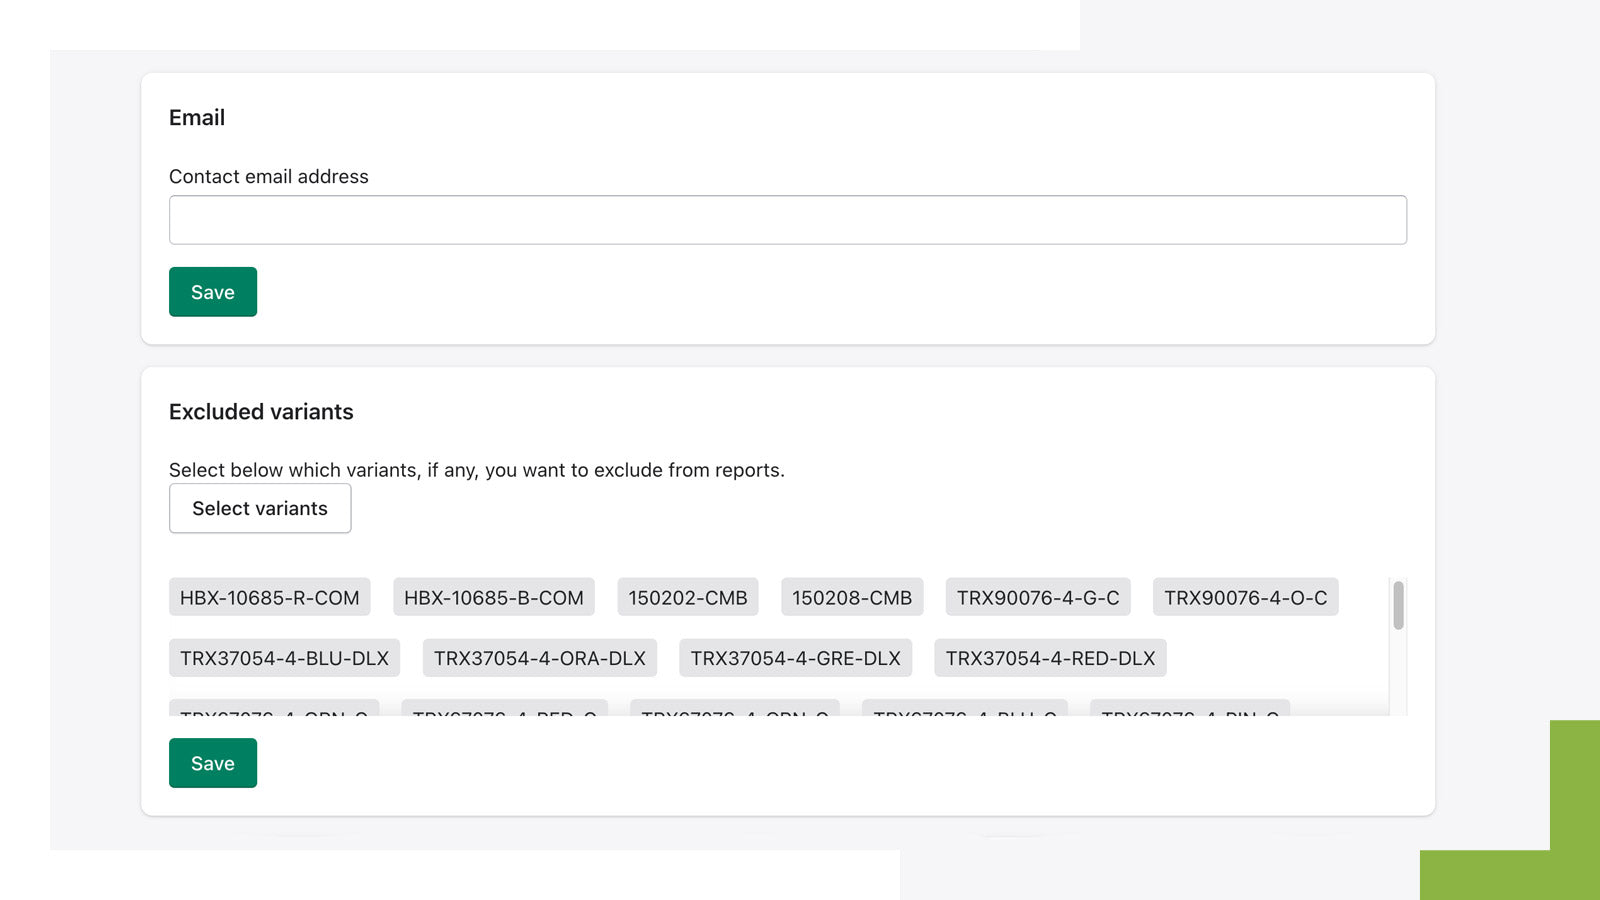Select the TRX37054-4-RED-DLX variant tag

(1050, 658)
